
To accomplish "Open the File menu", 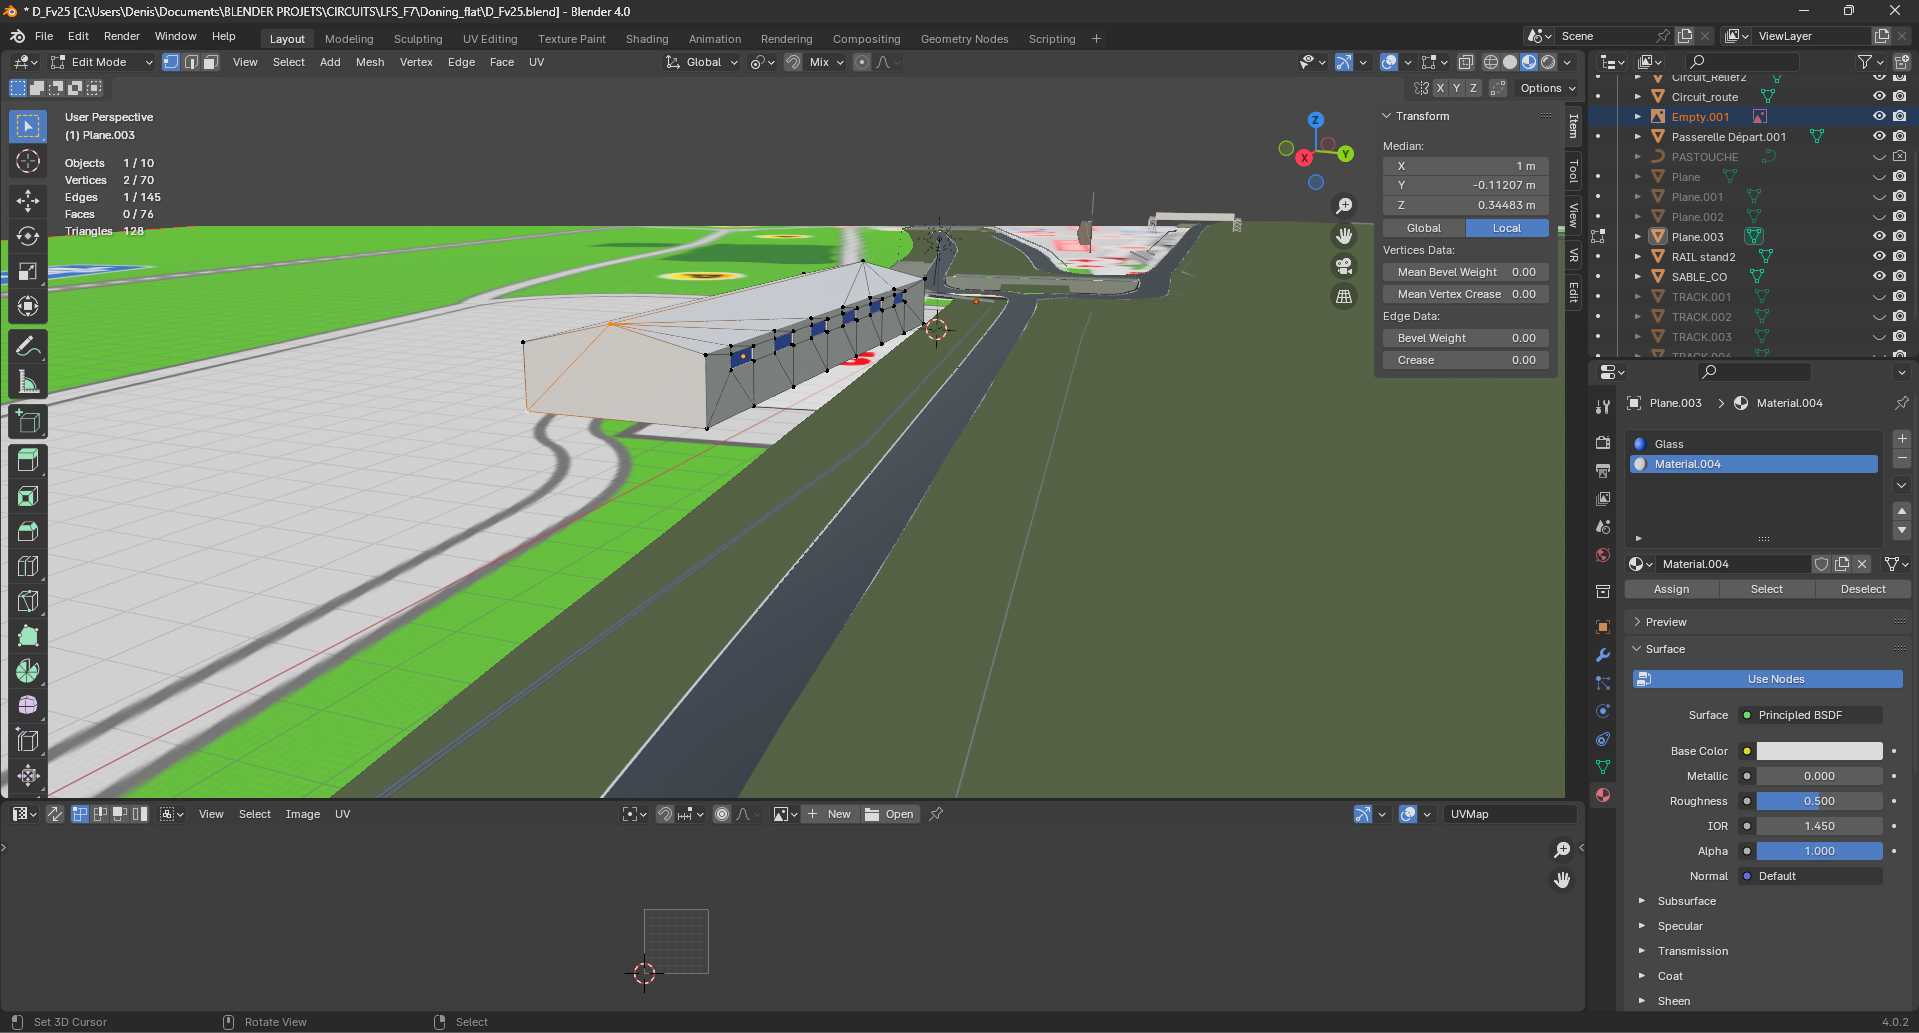I will [x=44, y=36].
